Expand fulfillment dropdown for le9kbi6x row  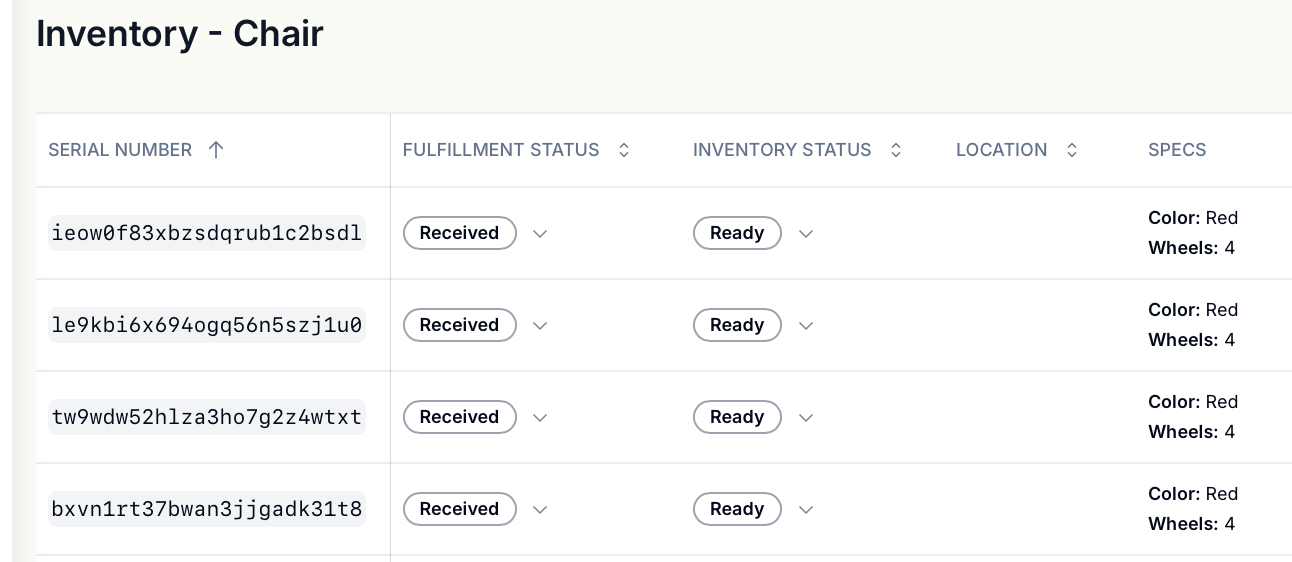click(540, 325)
